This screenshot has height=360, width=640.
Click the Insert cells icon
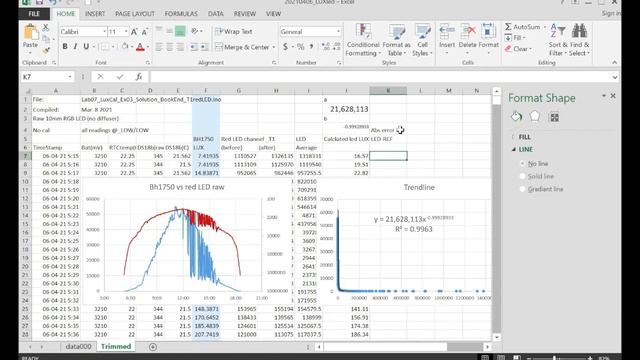[x=447, y=31]
